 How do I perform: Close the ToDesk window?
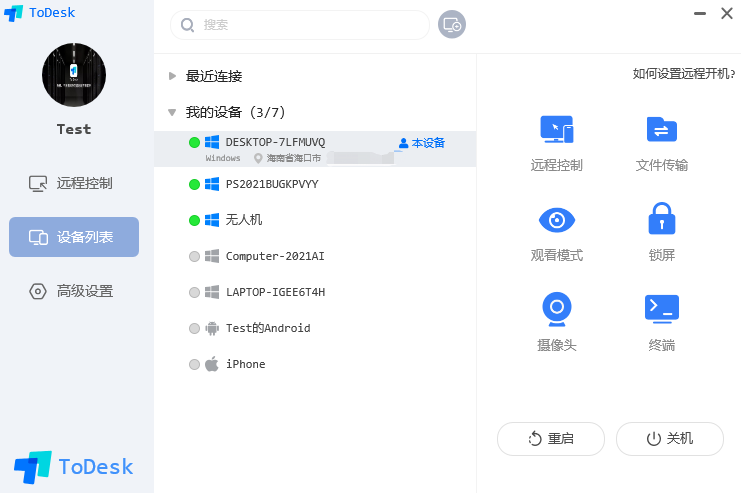pos(727,13)
